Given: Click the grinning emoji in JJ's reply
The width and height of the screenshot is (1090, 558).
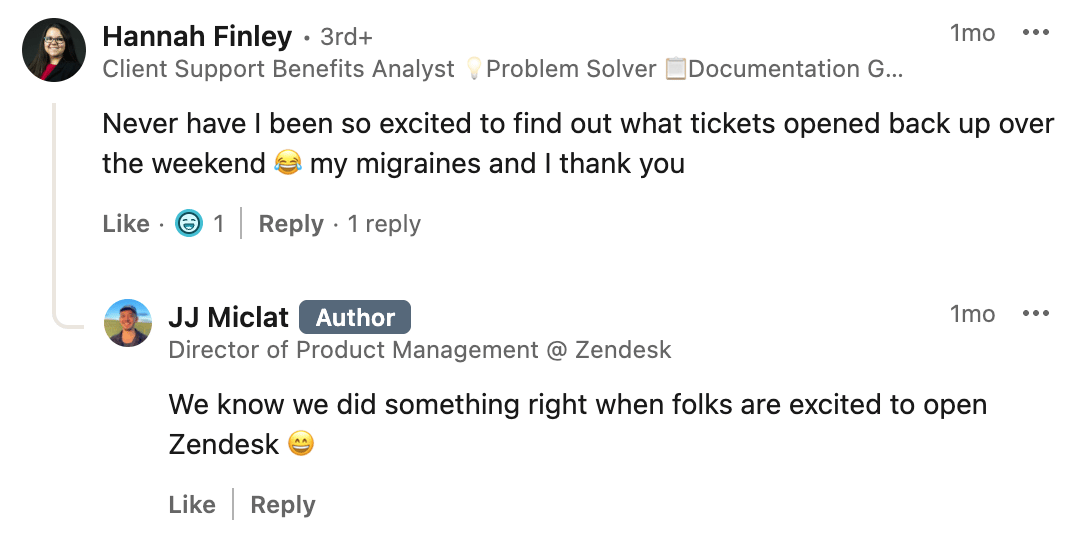Looking at the screenshot, I should (301, 444).
